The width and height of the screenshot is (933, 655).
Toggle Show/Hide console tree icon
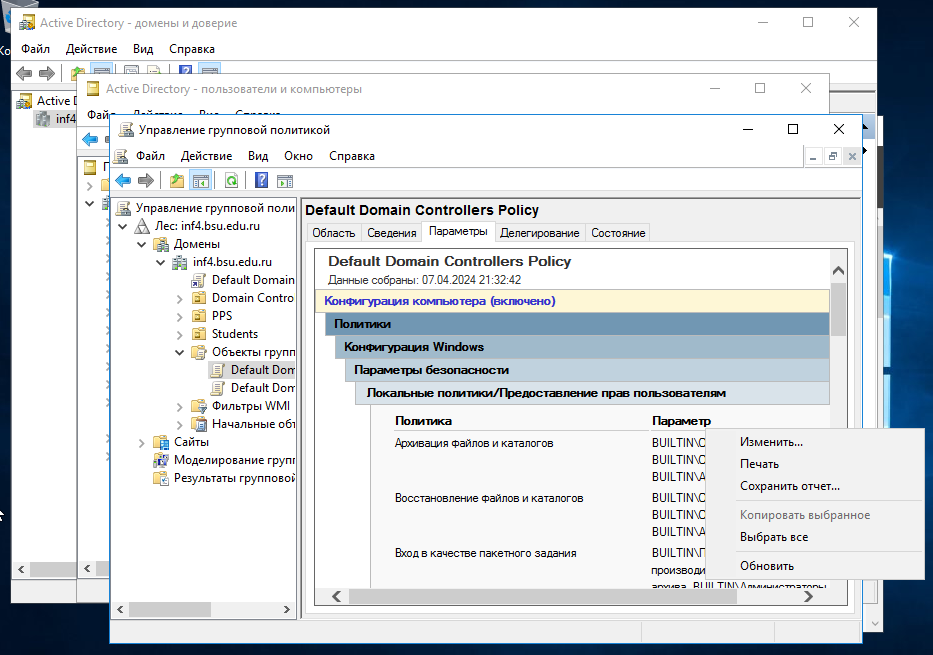[201, 180]
